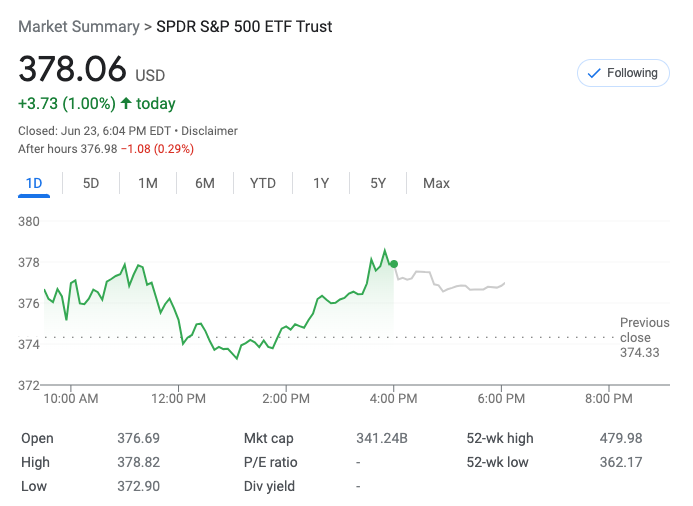Select the YTD tab

point(263,183)
